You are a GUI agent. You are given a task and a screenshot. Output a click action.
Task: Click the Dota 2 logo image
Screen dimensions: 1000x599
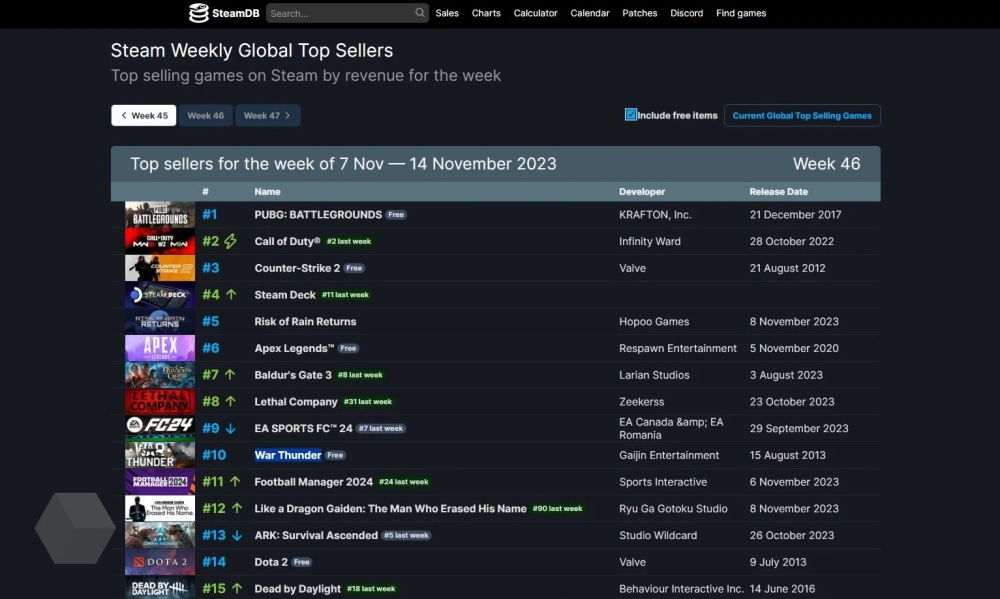tap(160, 562)
